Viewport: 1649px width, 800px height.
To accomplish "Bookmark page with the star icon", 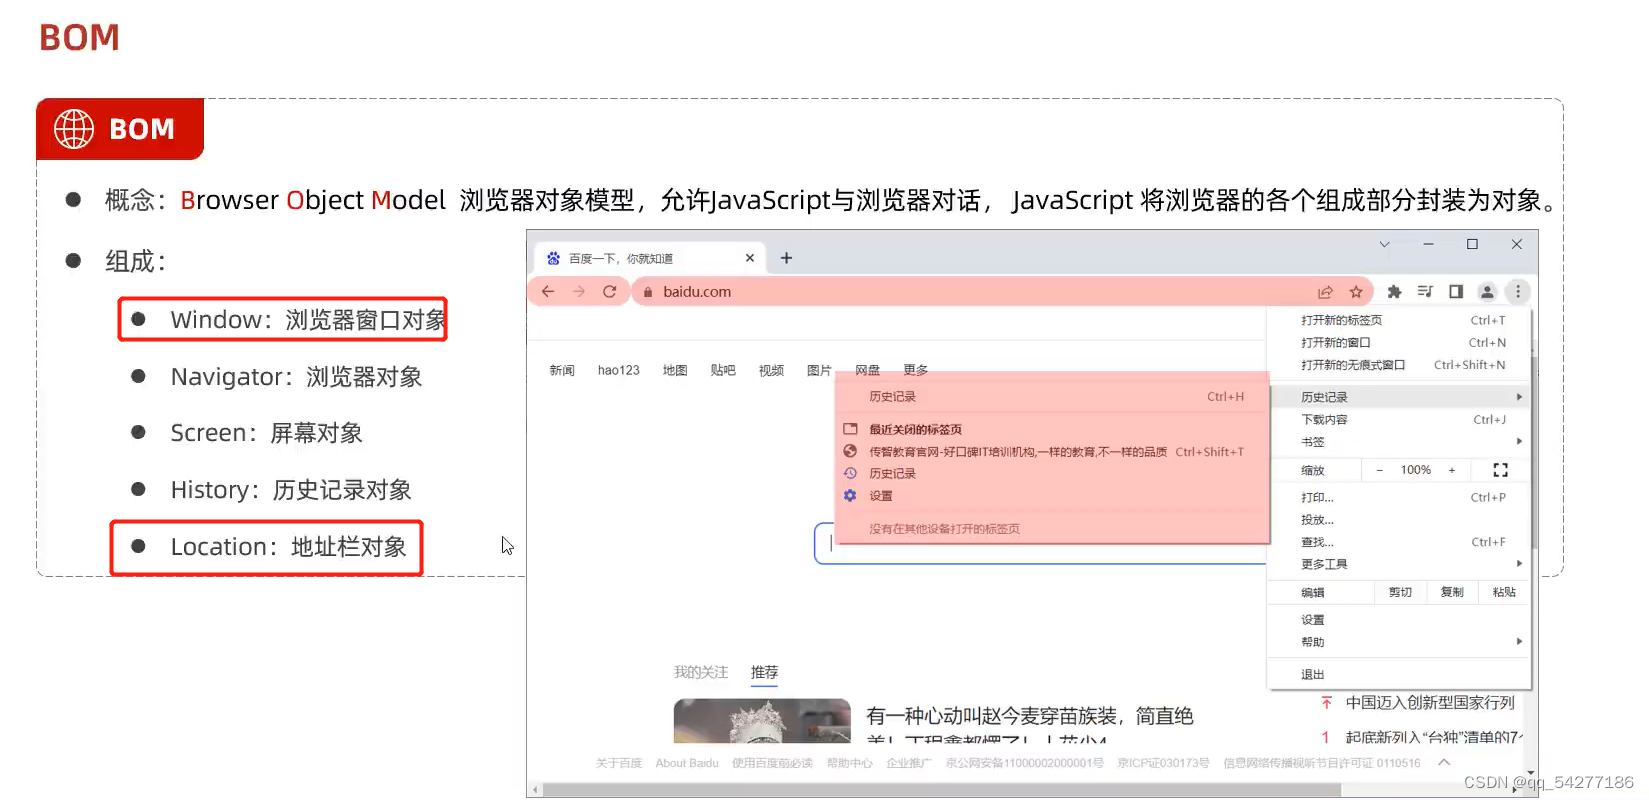I will (x=1356, y=292).
